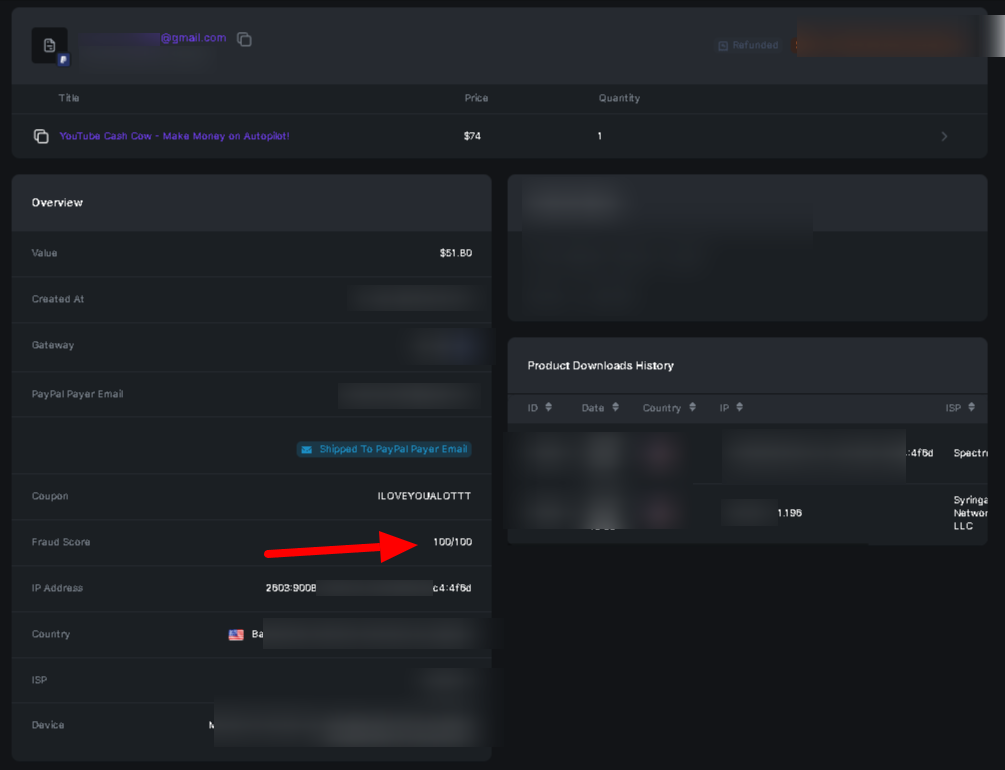Click the IP Address label

coord(57,588)
